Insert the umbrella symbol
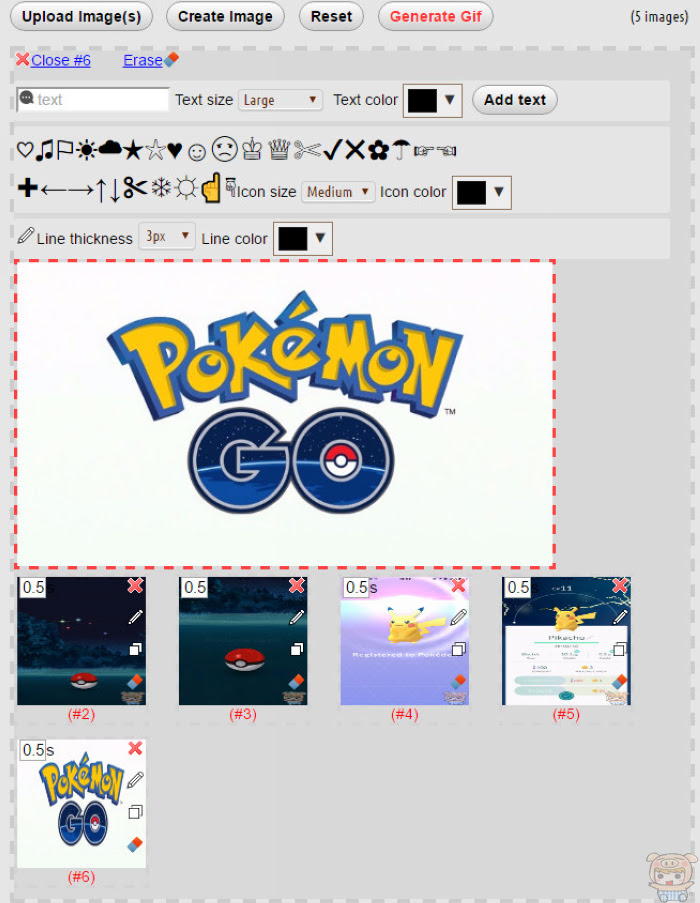 tap(401, 150)
